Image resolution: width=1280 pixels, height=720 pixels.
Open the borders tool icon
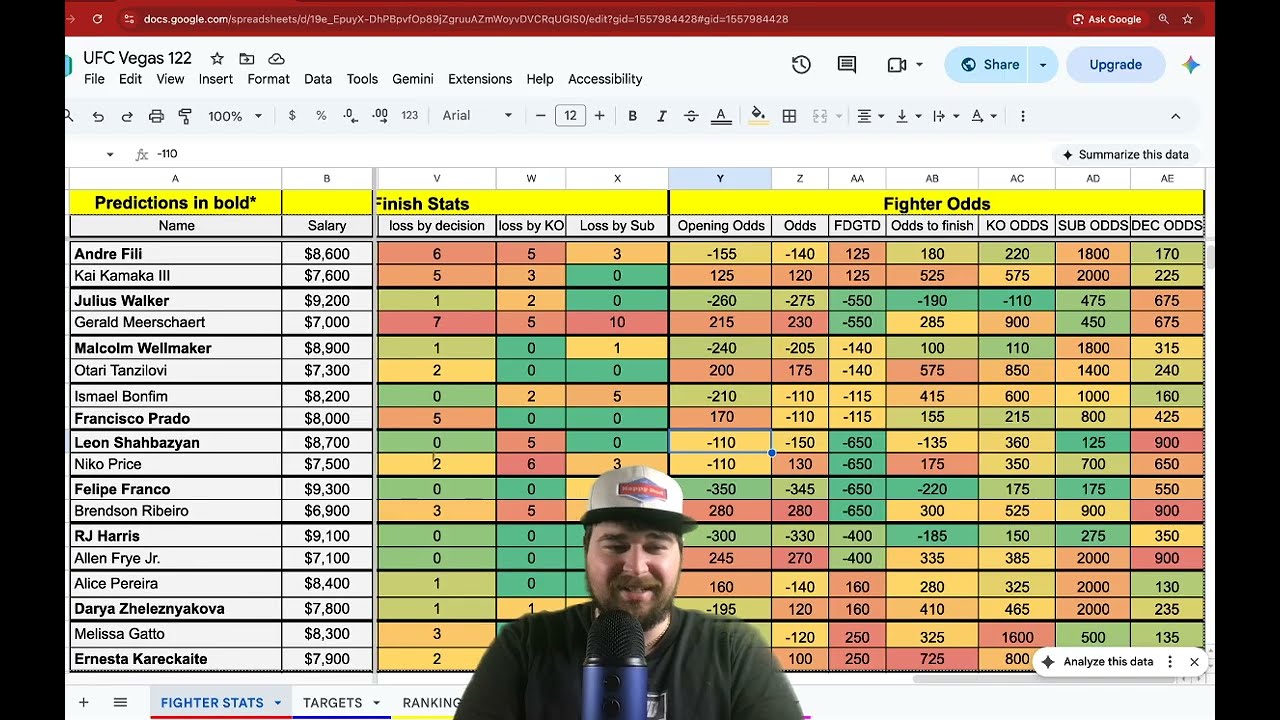click(789, 116)
